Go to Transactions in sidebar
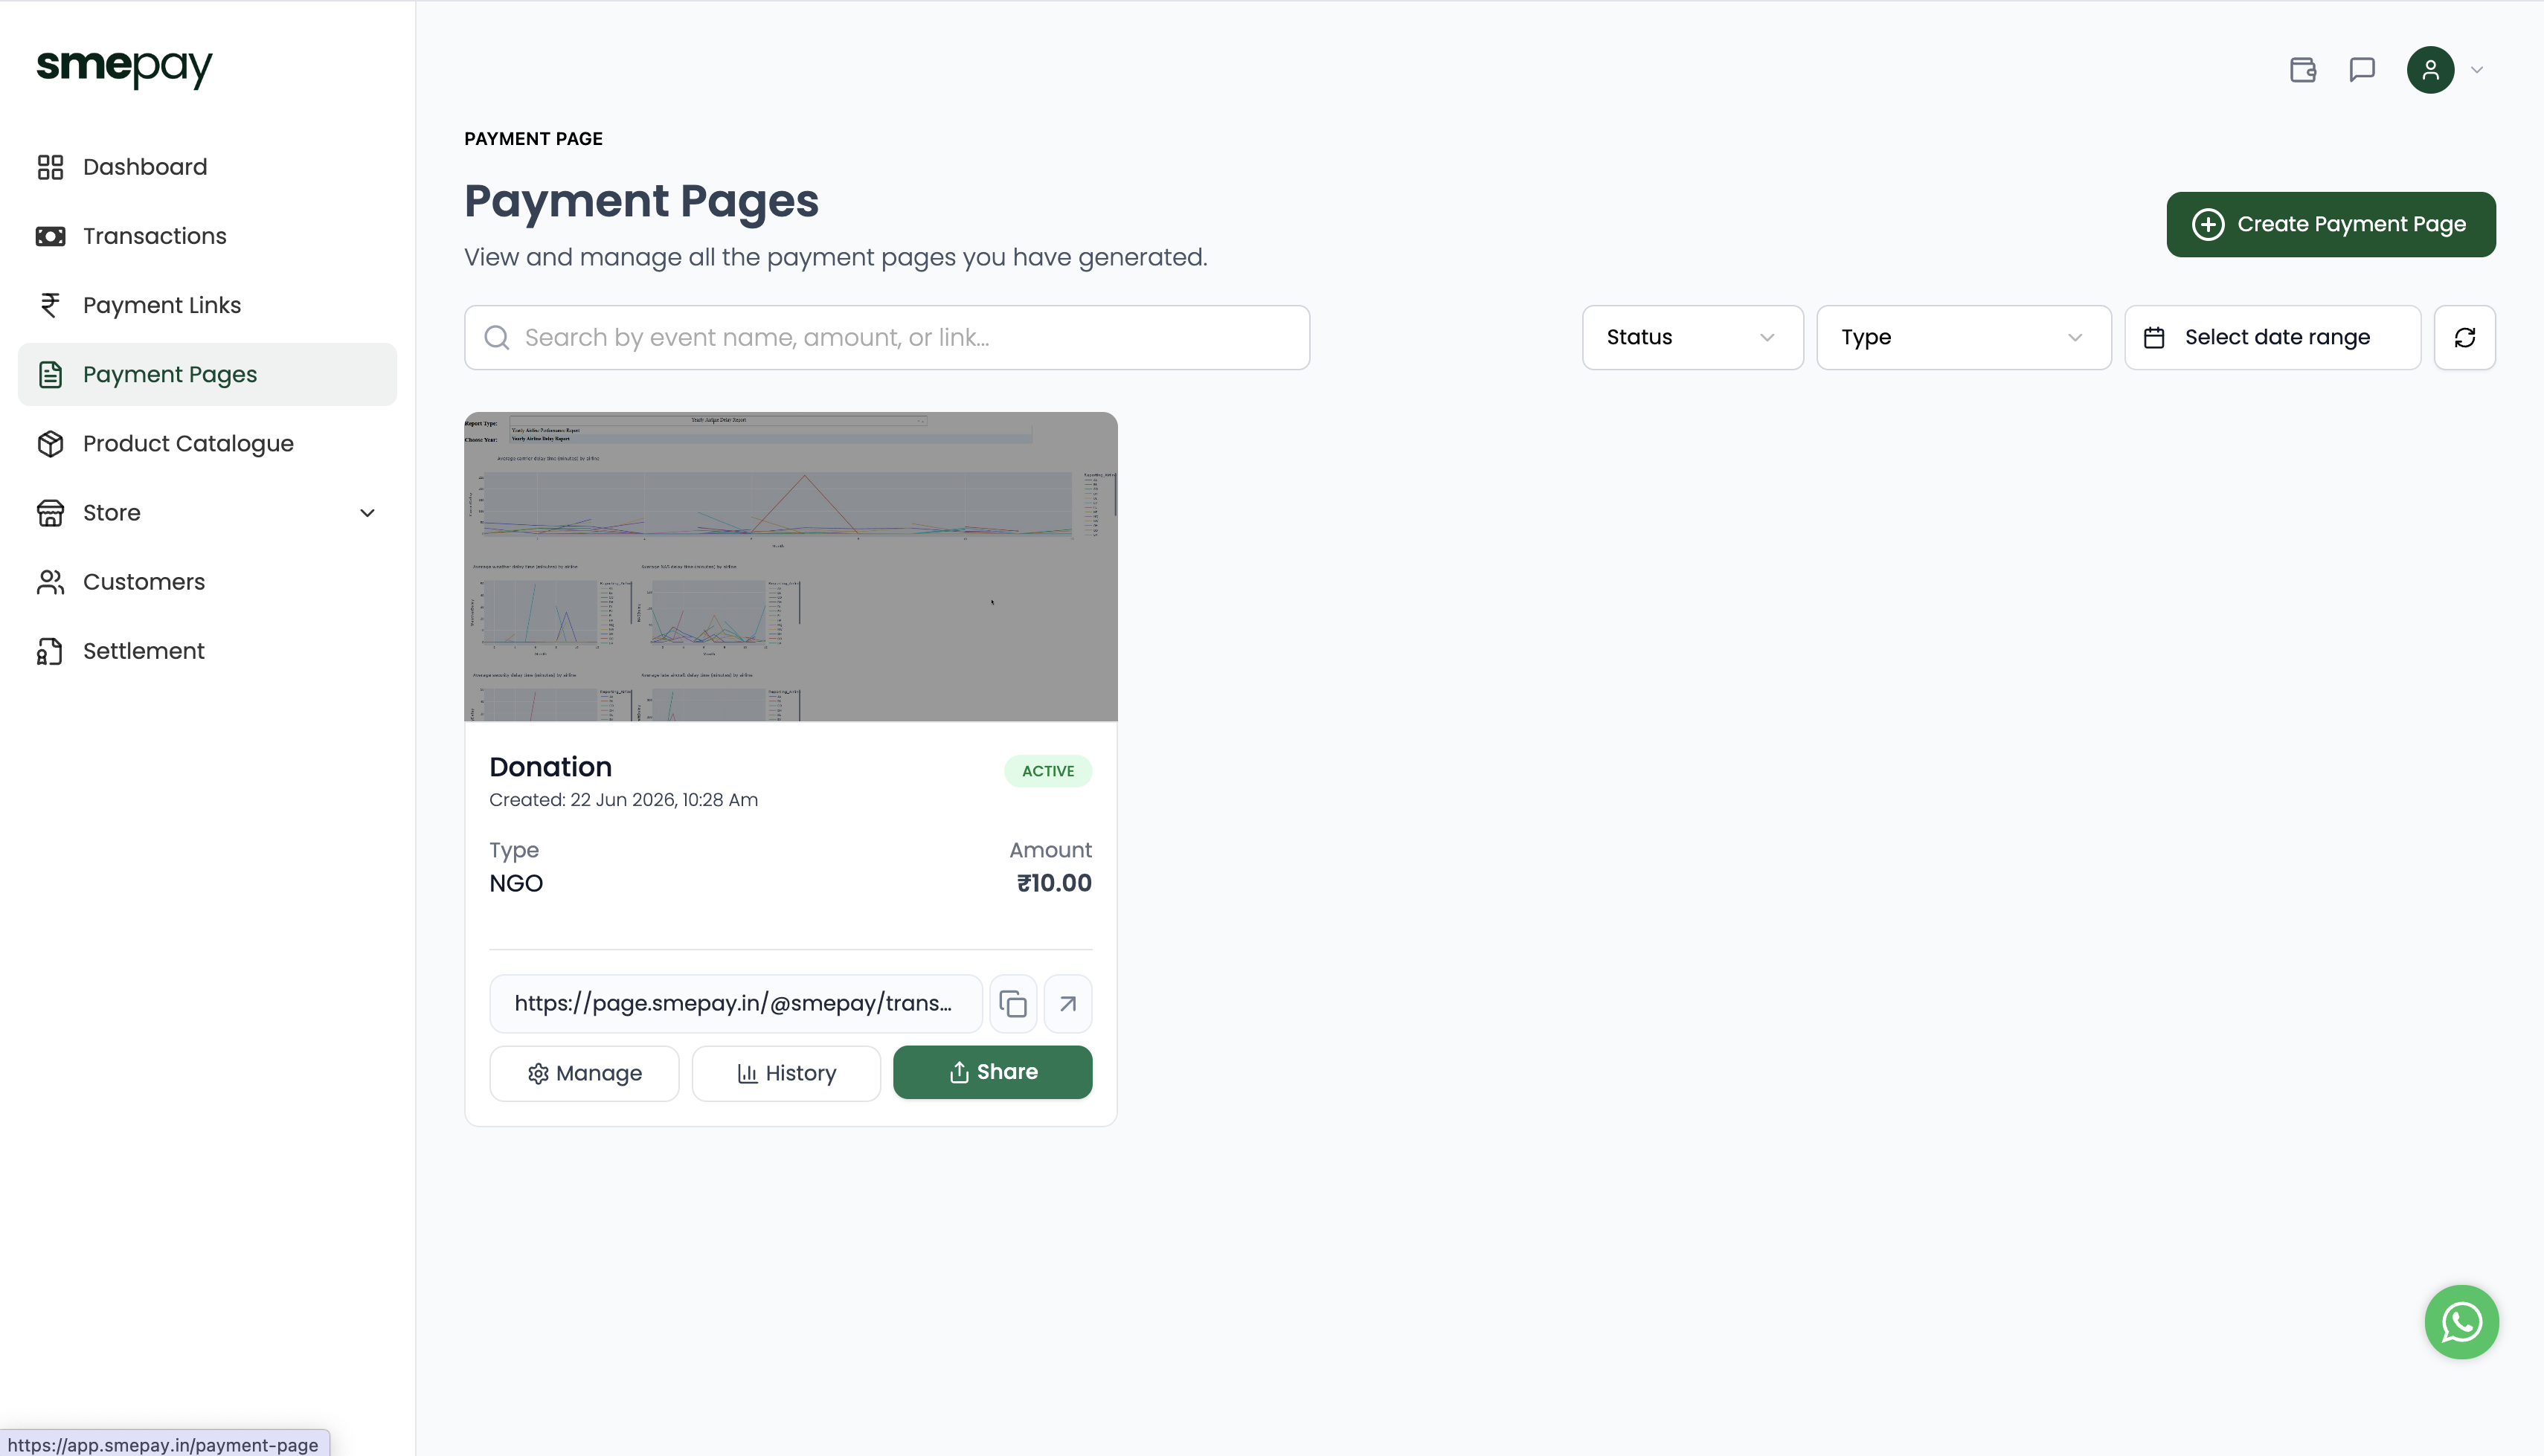2544x1456 pixels. point(207,236)
